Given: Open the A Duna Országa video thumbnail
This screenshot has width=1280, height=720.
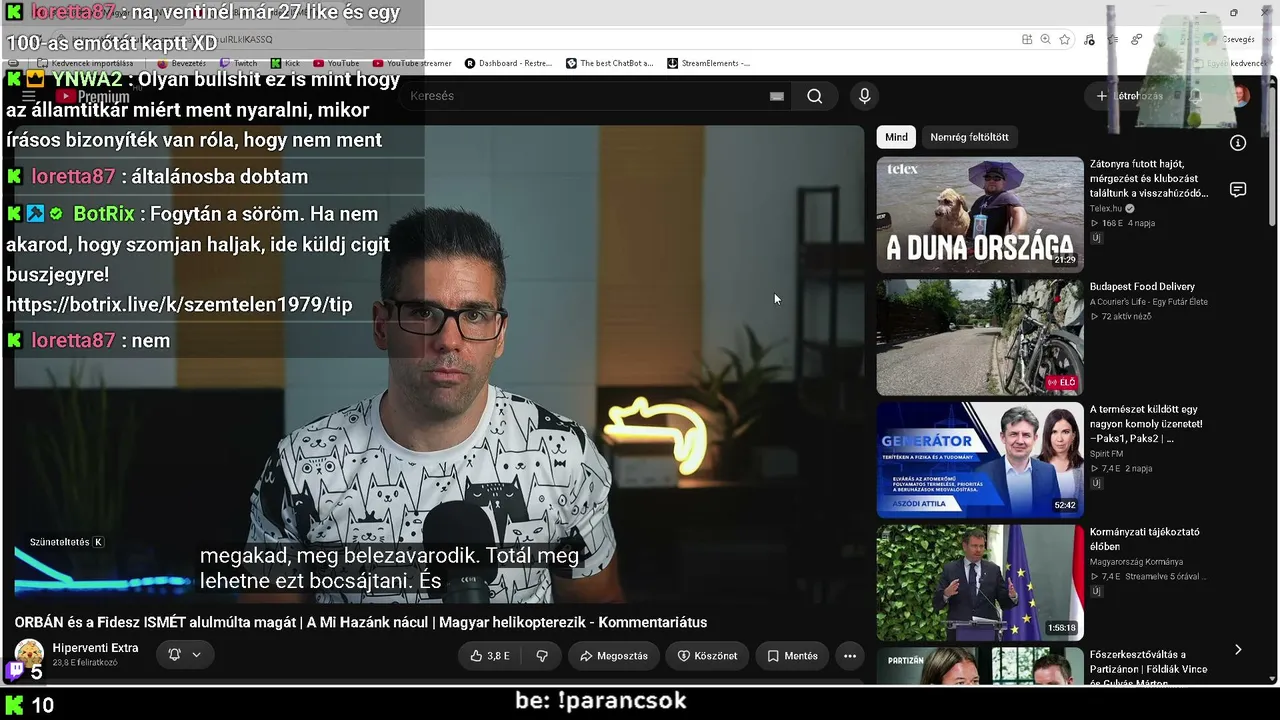Looking at the screenshot, I should pos(980,214).
